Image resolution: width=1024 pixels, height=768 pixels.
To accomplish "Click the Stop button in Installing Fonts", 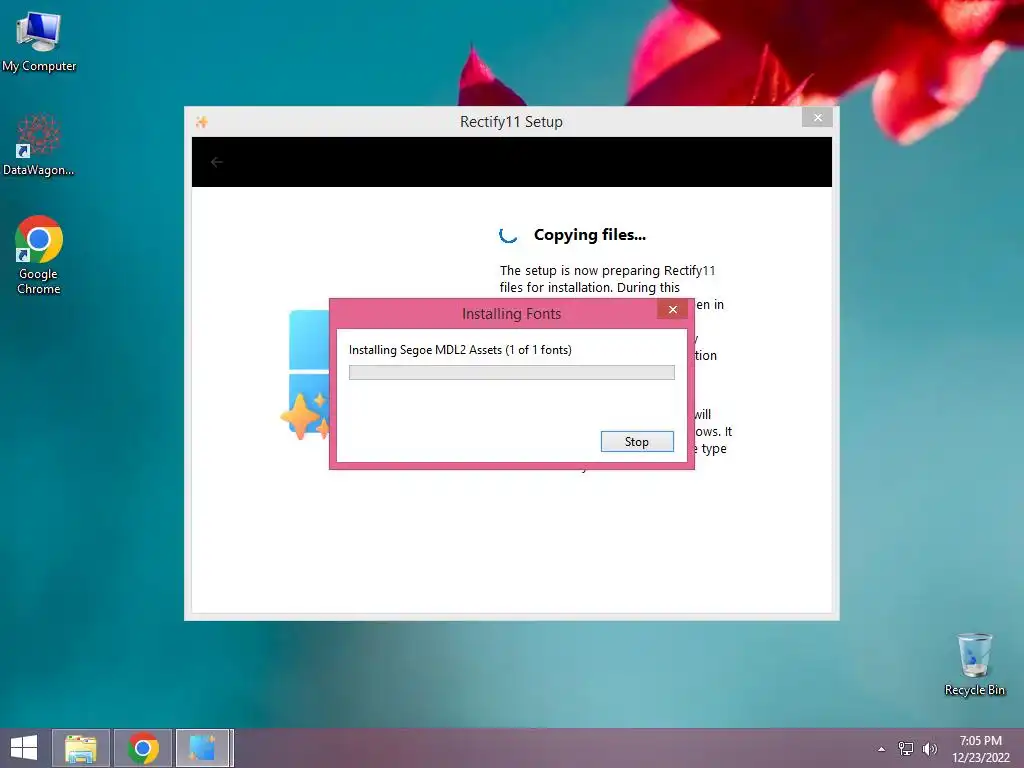I will pos(637,441).
